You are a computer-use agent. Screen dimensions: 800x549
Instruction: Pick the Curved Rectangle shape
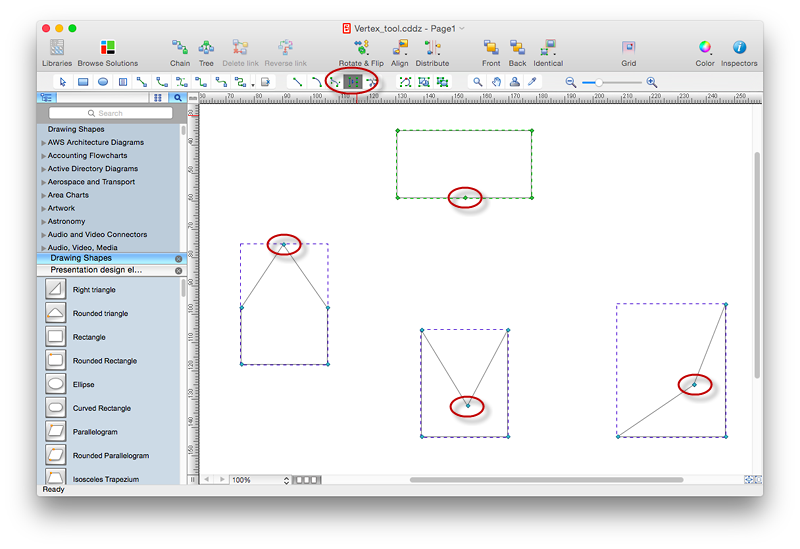click(x=56, y=408)
